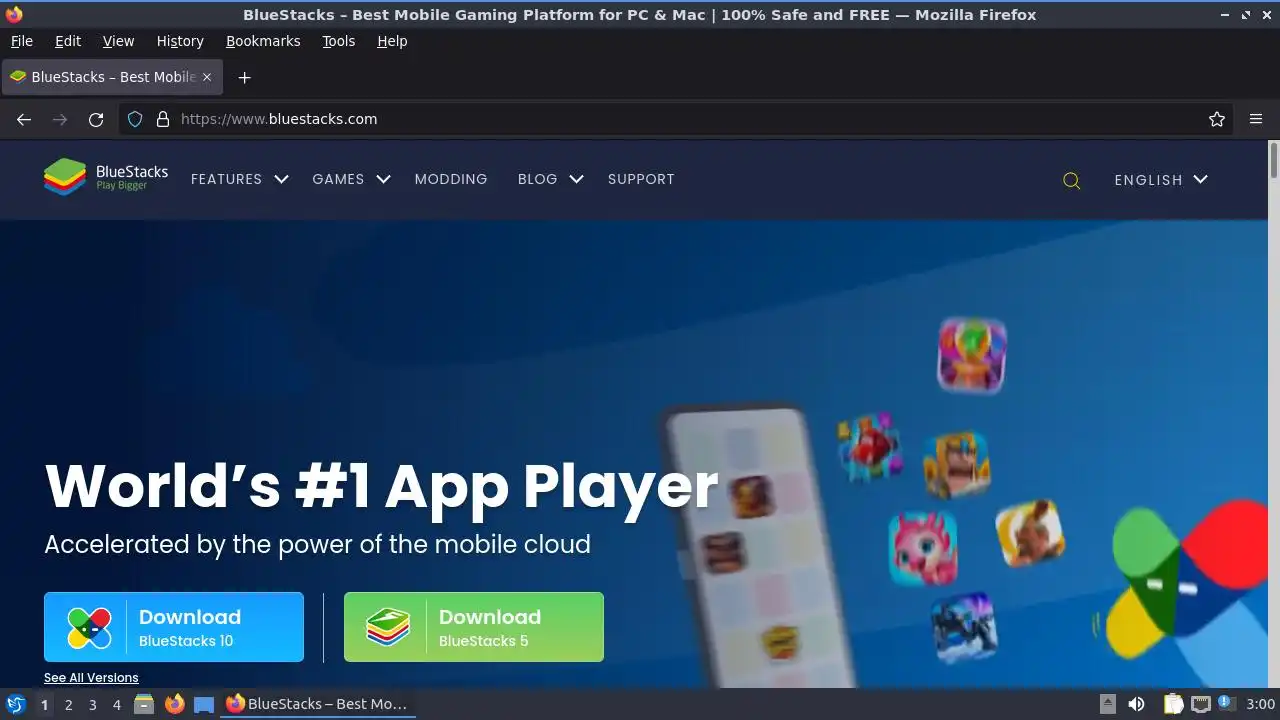Open tracking protection shield icon
The height and width of the screenshot is (720, 1280).
tap(135, 119)
